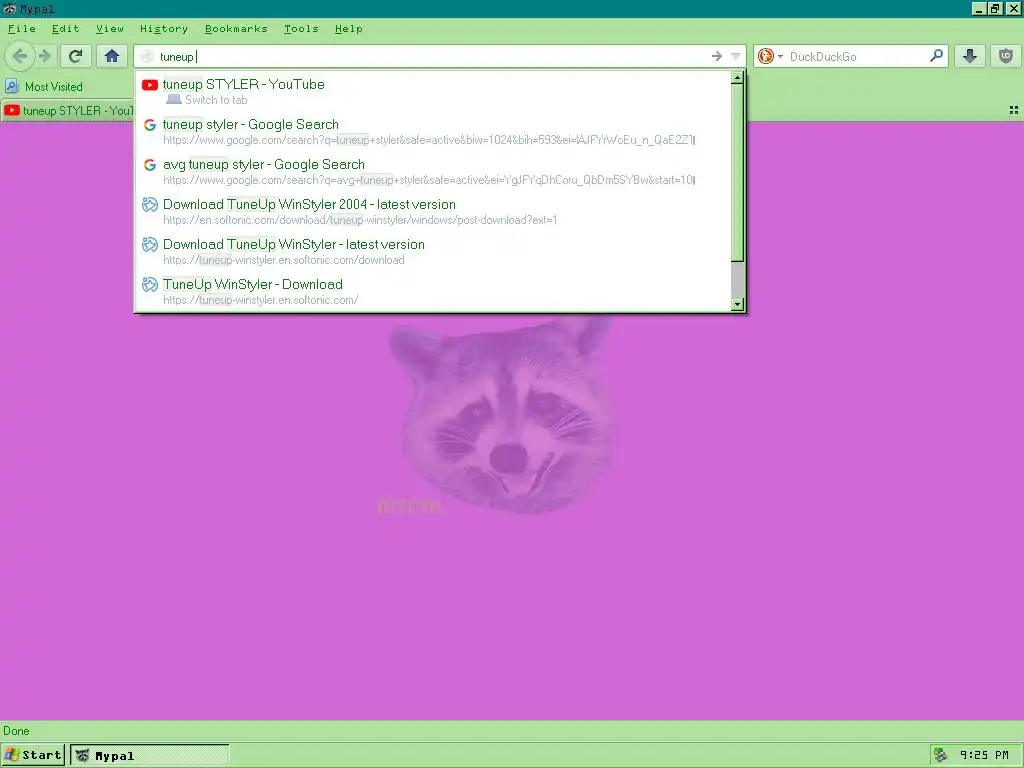
Task: Choose 'TuneUp WinStyler - Download' suggestion
Action: [432, 291]
